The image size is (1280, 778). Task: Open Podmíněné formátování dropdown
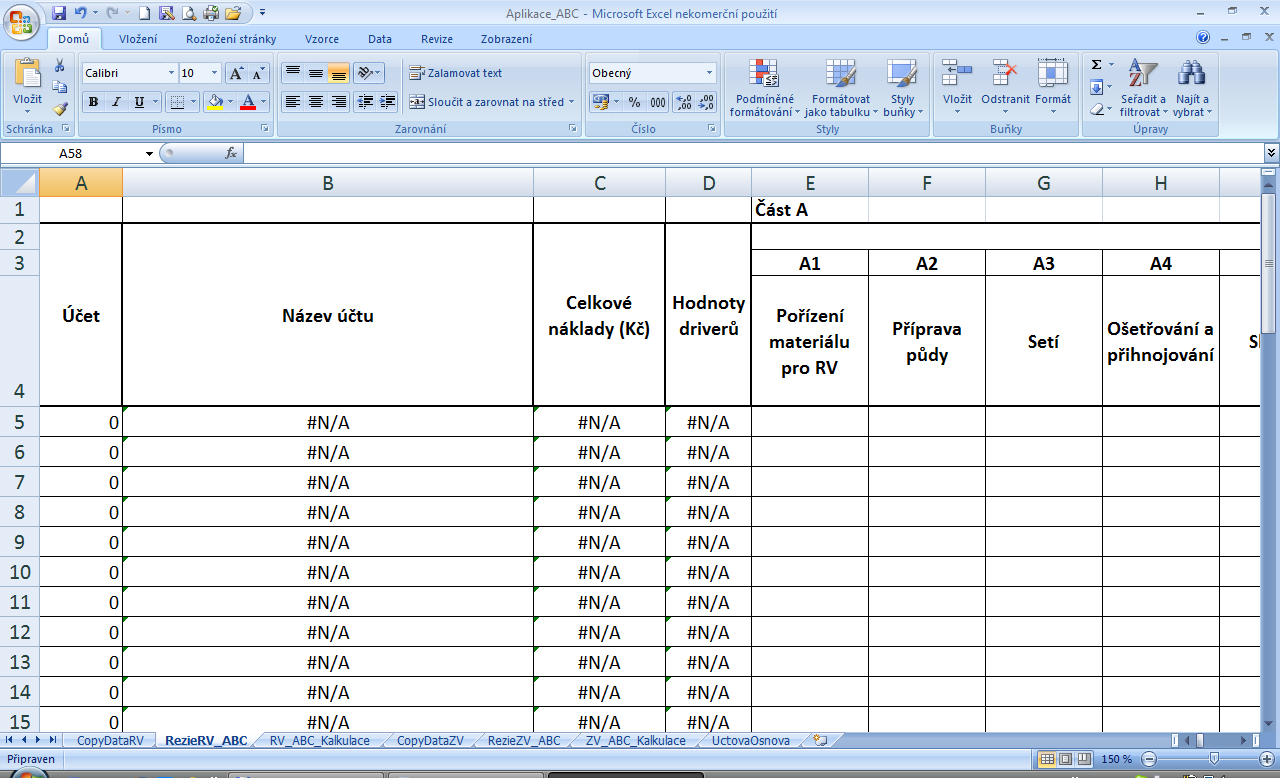(765, 86)
